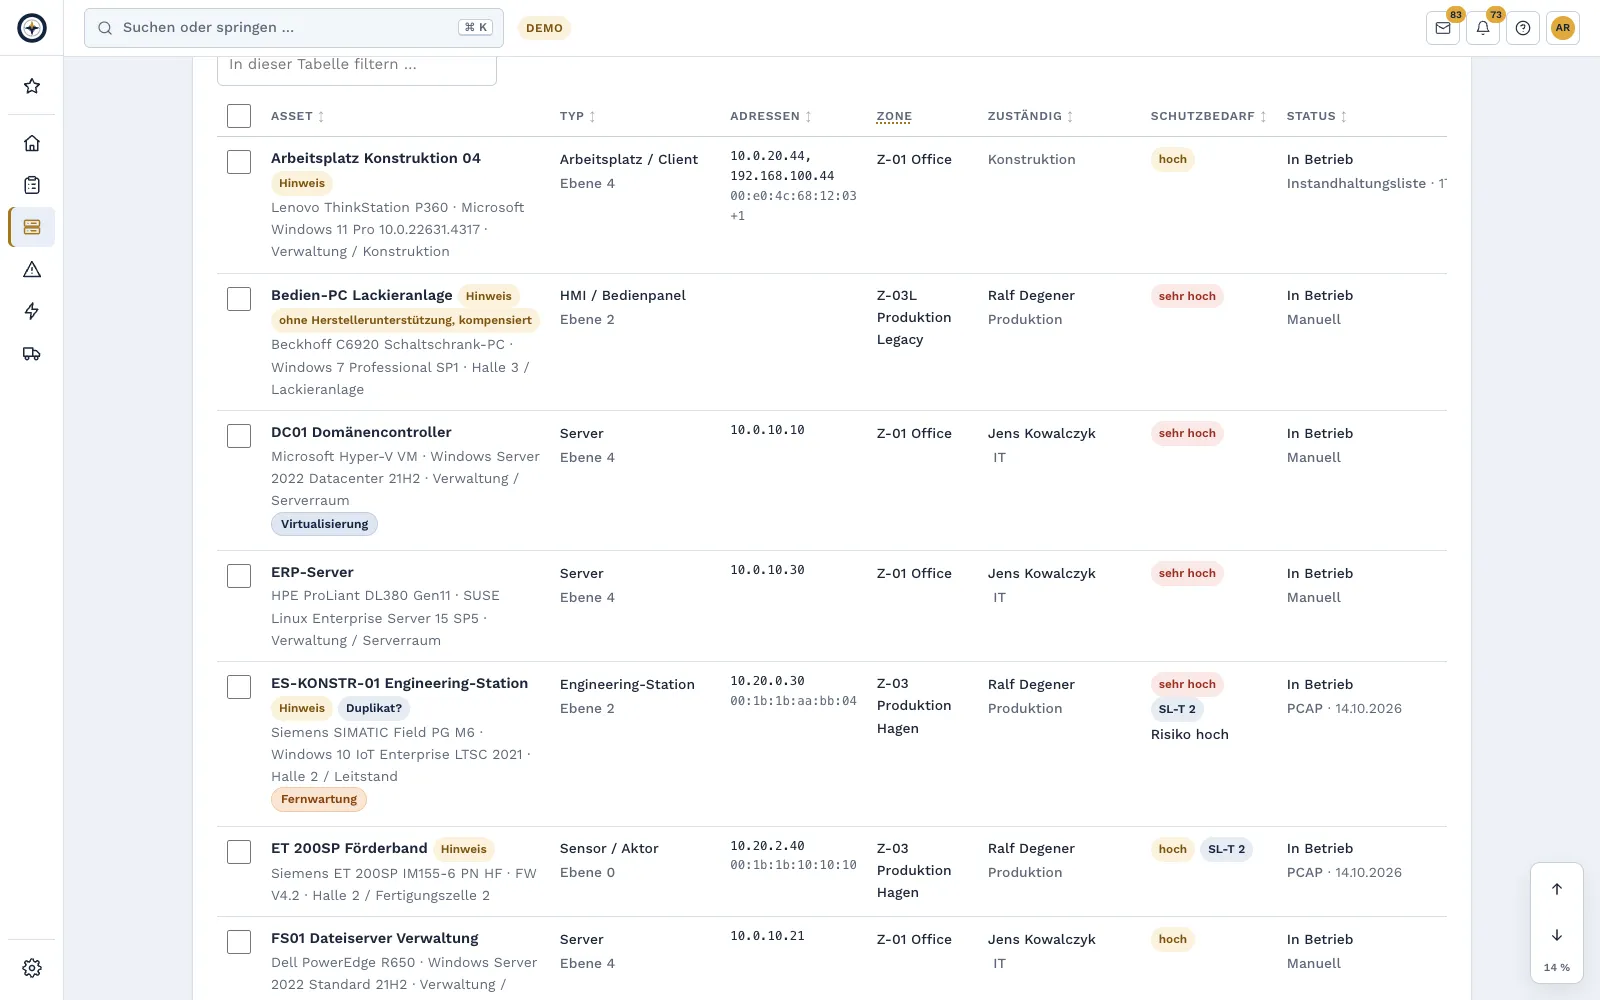Open the DC01 Domänencontroller asset
This screenshot has height=1000, width=1600.
coord(361,432)
